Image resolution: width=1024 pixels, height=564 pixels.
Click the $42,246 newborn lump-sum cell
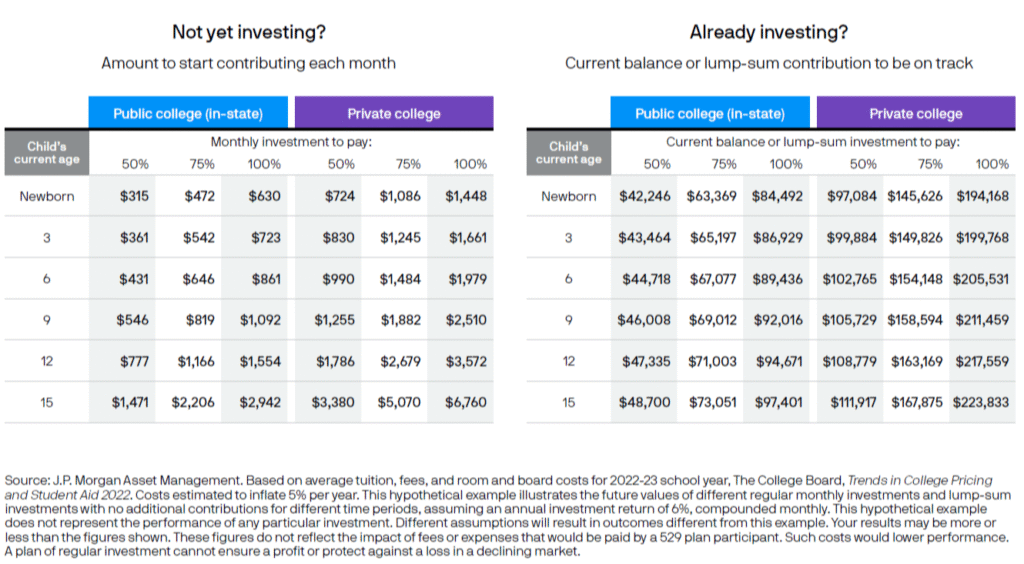point(645,196)
